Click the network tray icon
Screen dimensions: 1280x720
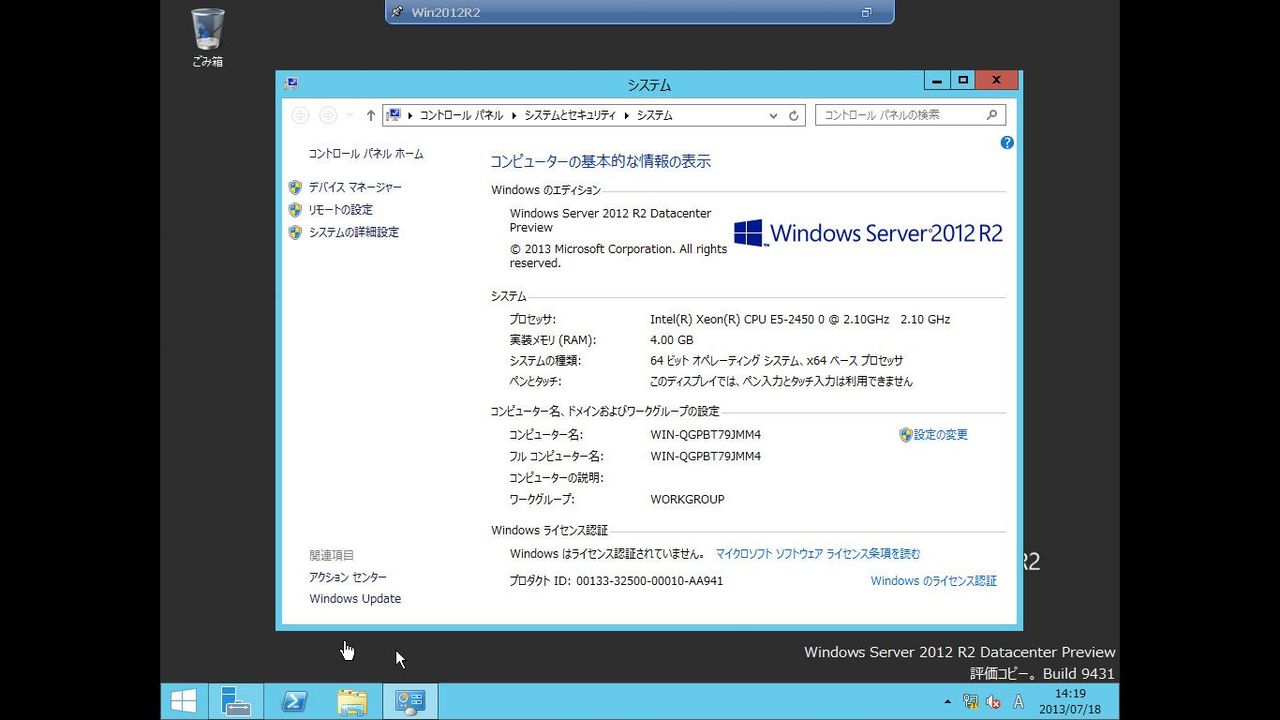[x=970, y=702]
